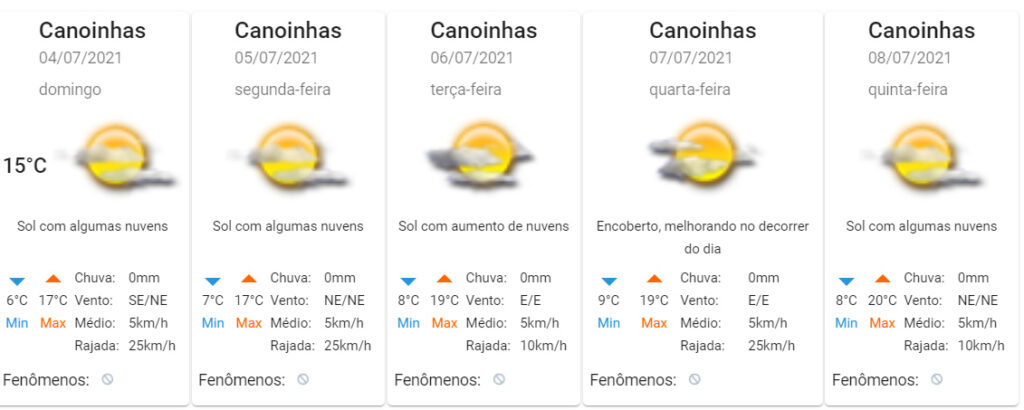Click the 15°C current temperature reading
Image resolution: width=1024 pixels, height=410 pixels.
click(x=25, y=166)
